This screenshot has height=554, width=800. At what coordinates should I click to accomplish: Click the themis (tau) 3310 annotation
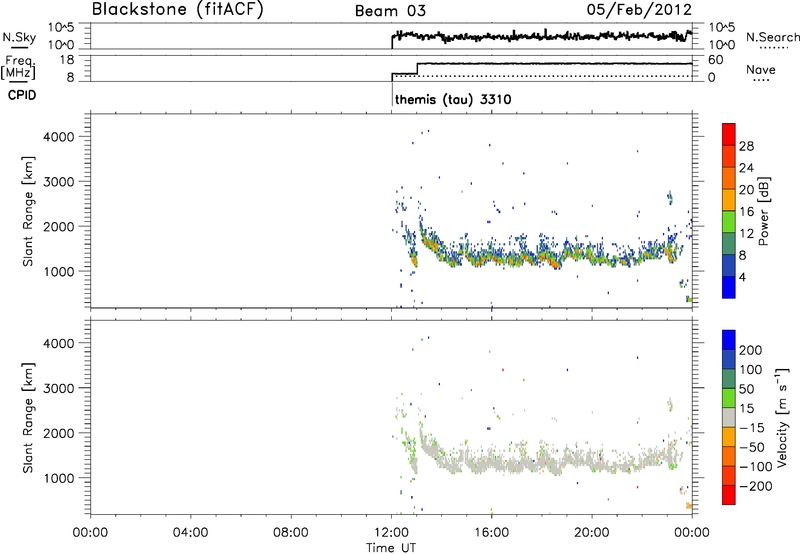(453, 99)
